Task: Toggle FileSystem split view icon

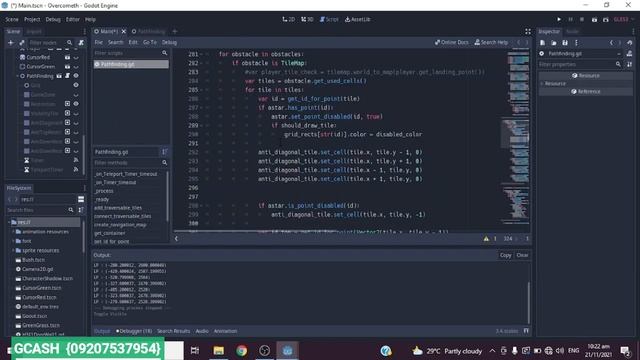Action: [x=81, y=199]
